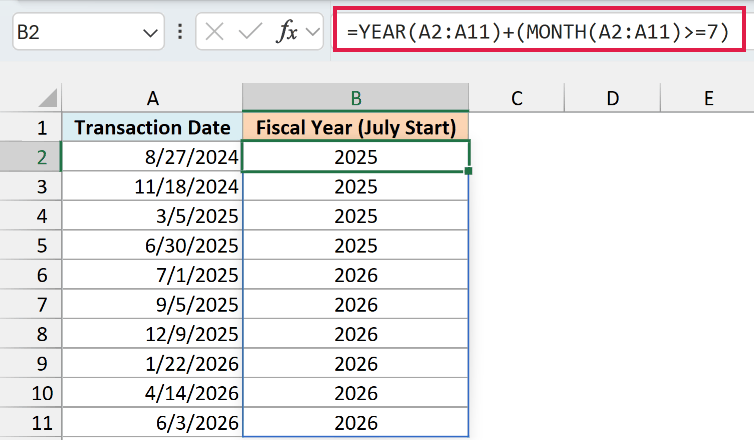Image resolution: width=754 pixels, height=440 pixels.
Task: Select row 8 header
Action: click(31, 334)
